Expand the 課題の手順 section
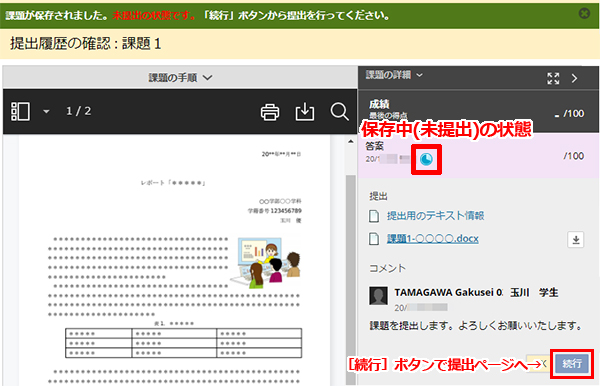The height and width of the screenshot is (386, 600). (180, 78)
